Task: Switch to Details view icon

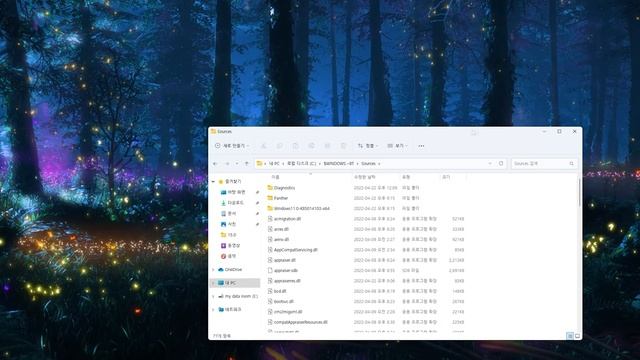Action: pyautogui.click(x=570, y=336)
